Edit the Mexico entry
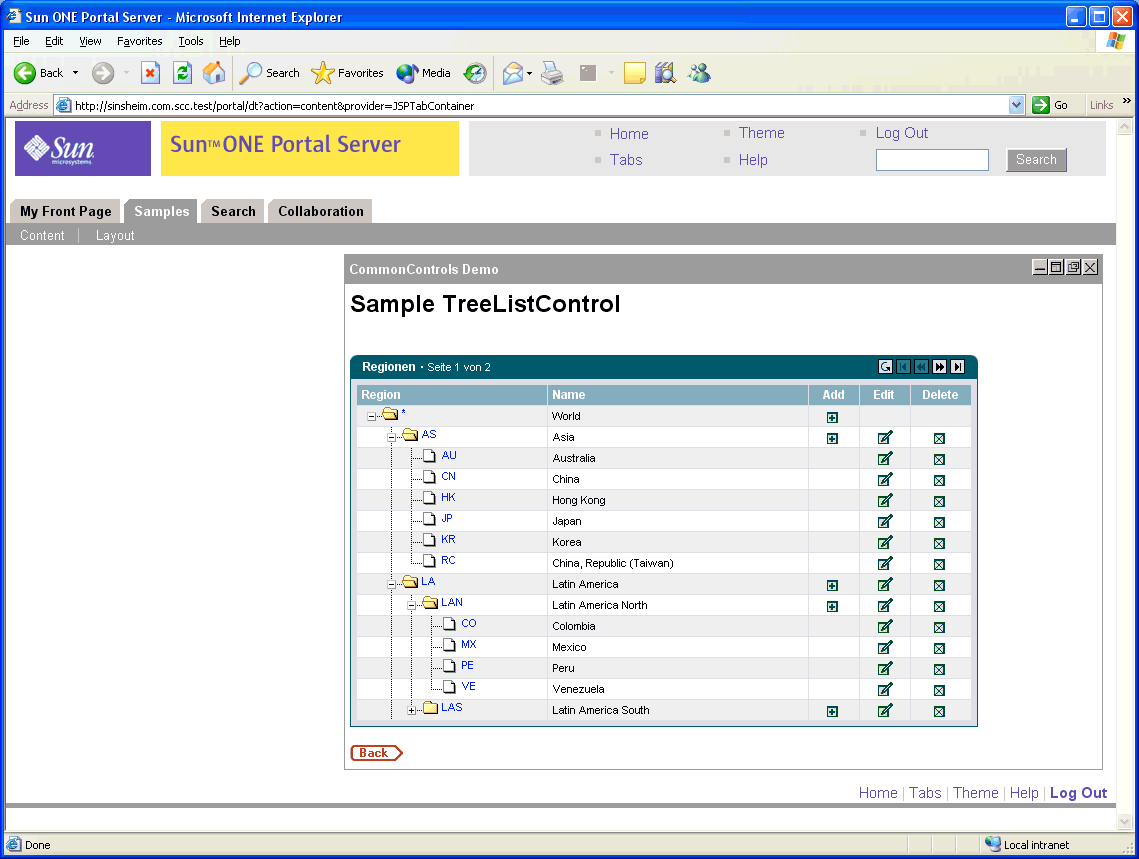 (x=885, y=648)
